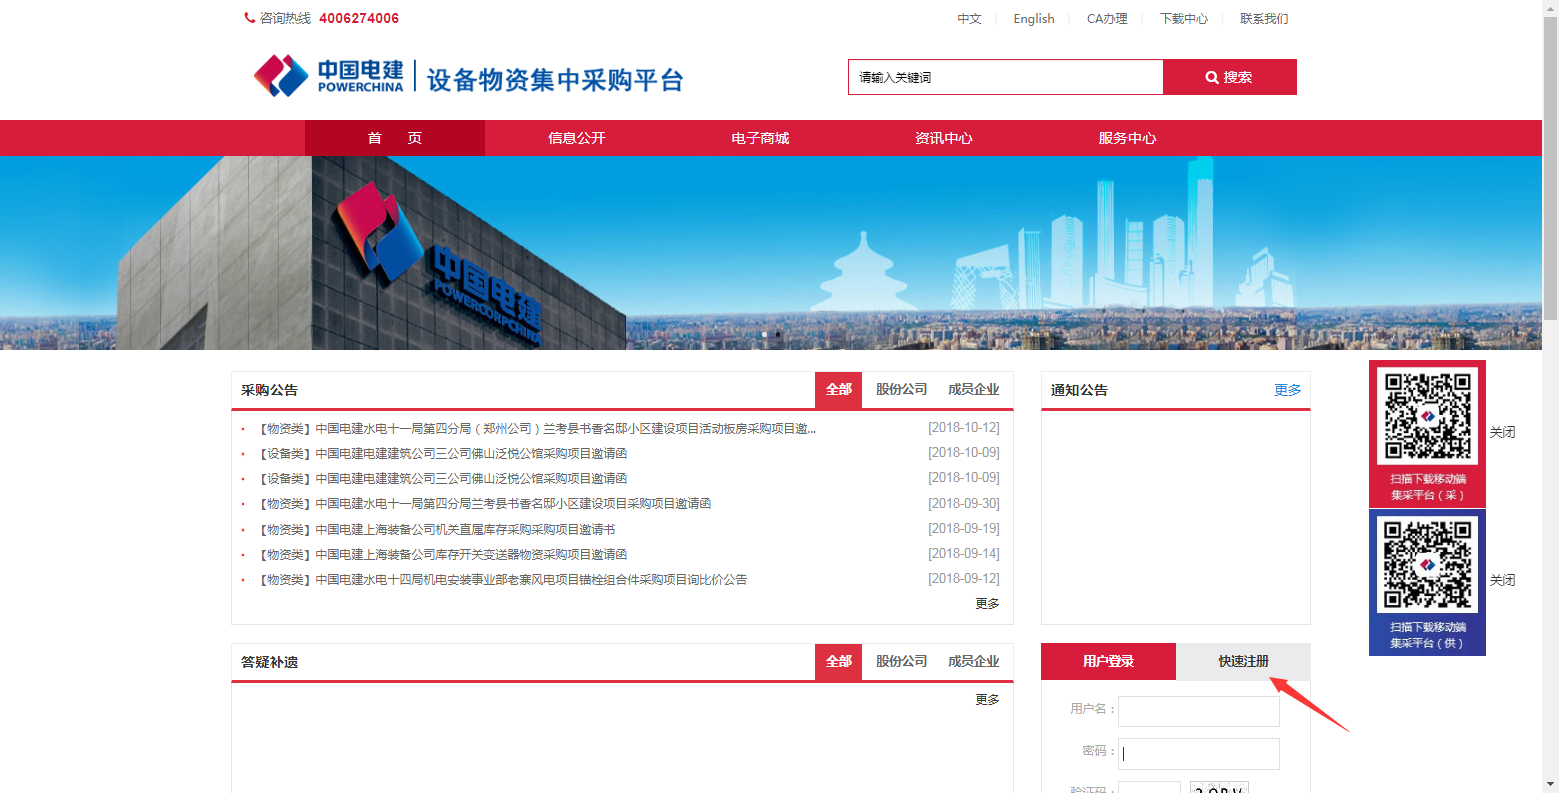Screen dimensions: 1559x793
Task: Focus the 请输入关键词 search field
Action: pyautogui.click(x=1005, y=77)
